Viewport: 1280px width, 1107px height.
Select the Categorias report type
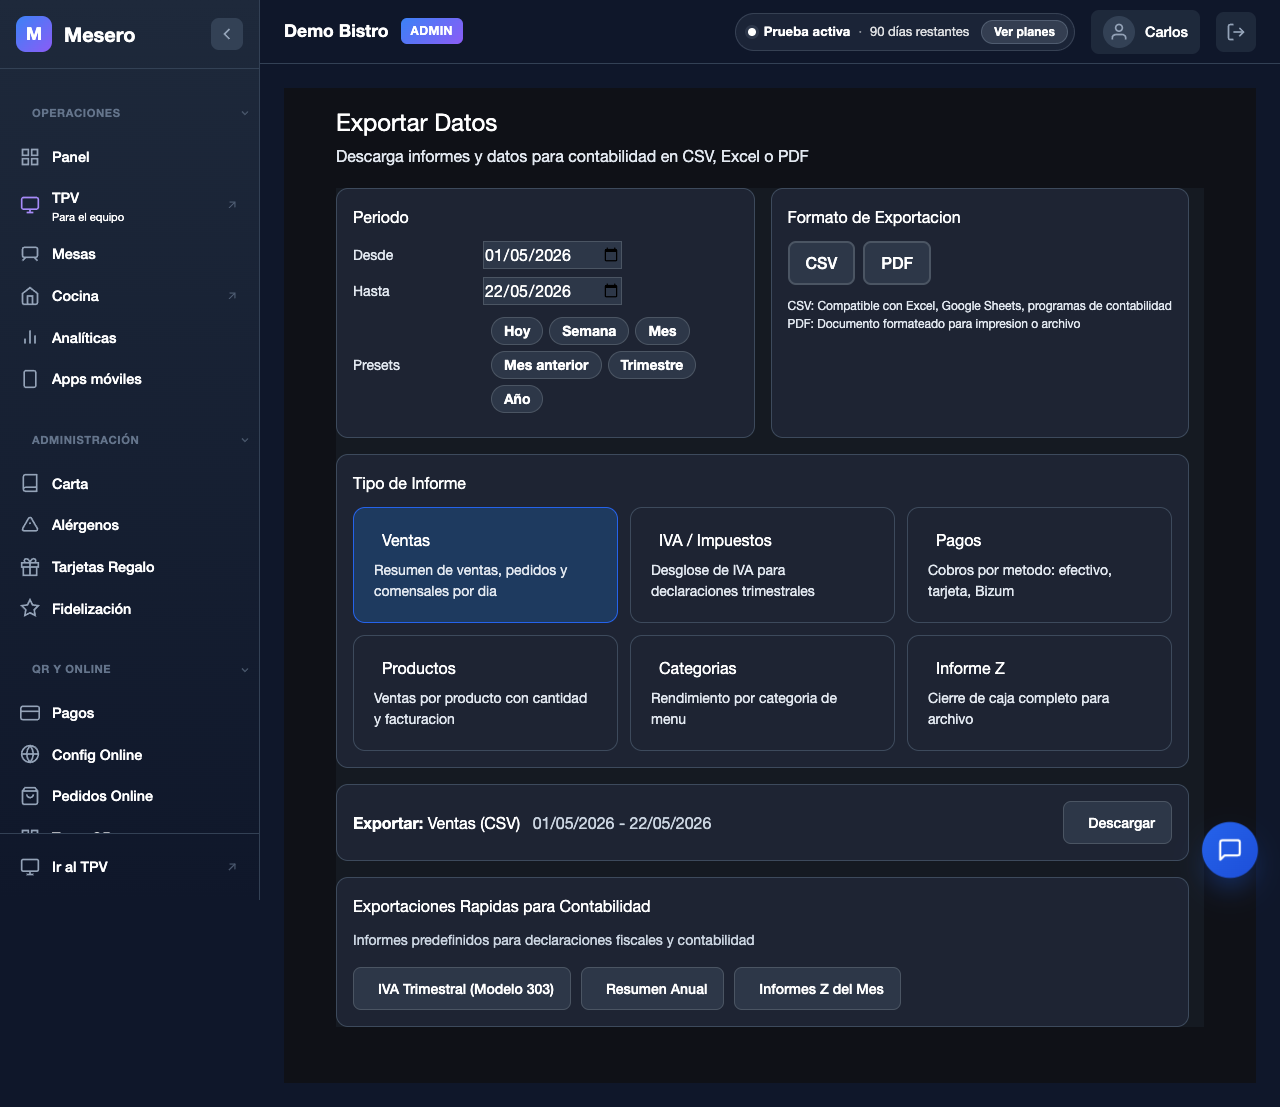[762, 693]
